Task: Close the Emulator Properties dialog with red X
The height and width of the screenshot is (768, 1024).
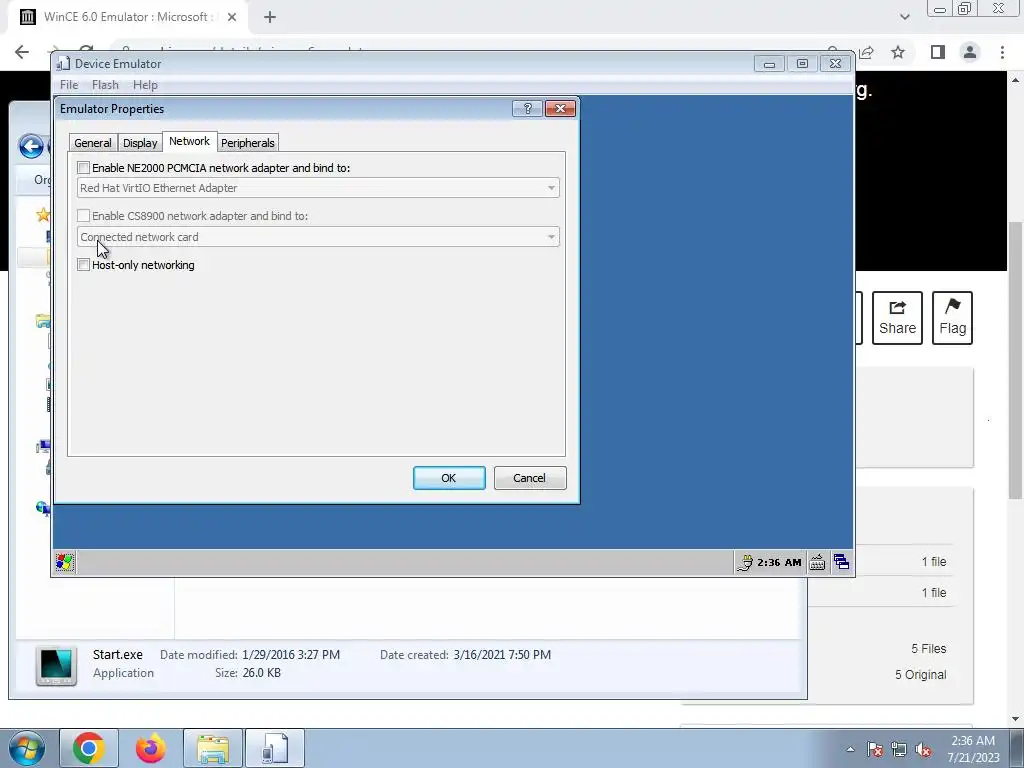Action: point(560,108)
